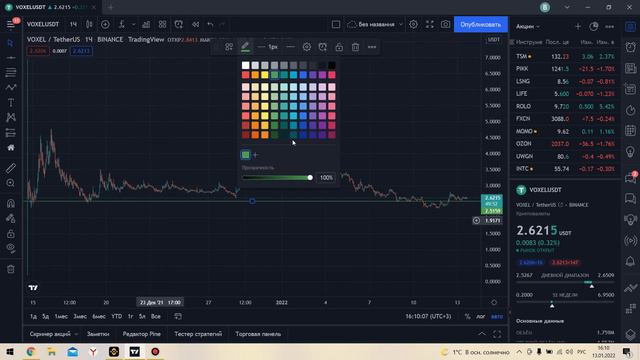The image size is (640, 360).
Task: Open Редактор Pine tab
Action: coord(142,334)
